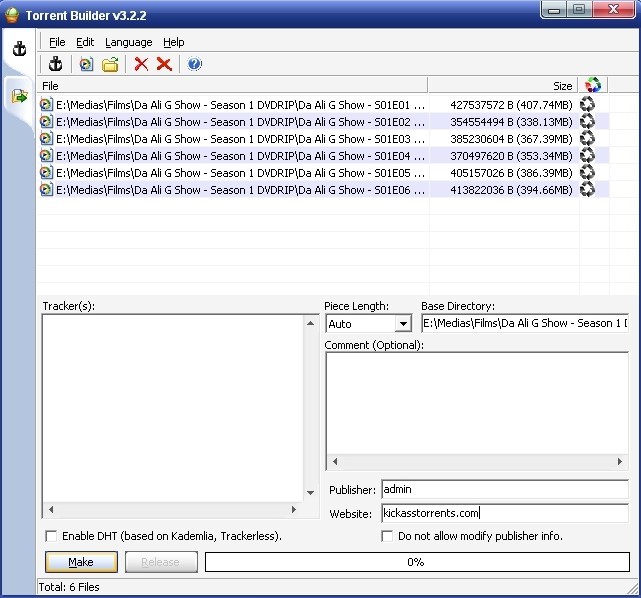Click recycle icon in the S01E06 row

click(x=587, y=189)
